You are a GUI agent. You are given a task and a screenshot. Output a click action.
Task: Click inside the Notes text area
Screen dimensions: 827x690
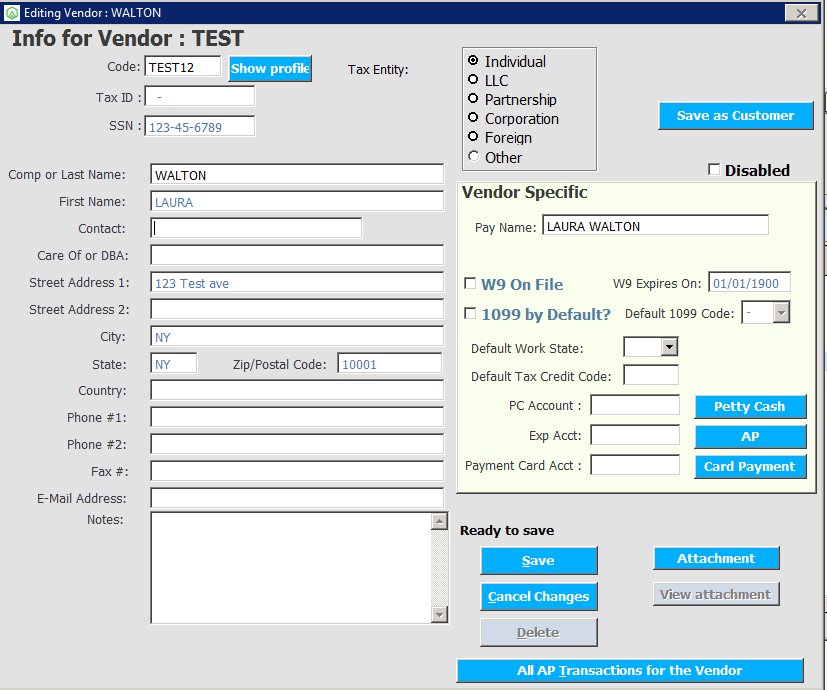tap(291, 568)
